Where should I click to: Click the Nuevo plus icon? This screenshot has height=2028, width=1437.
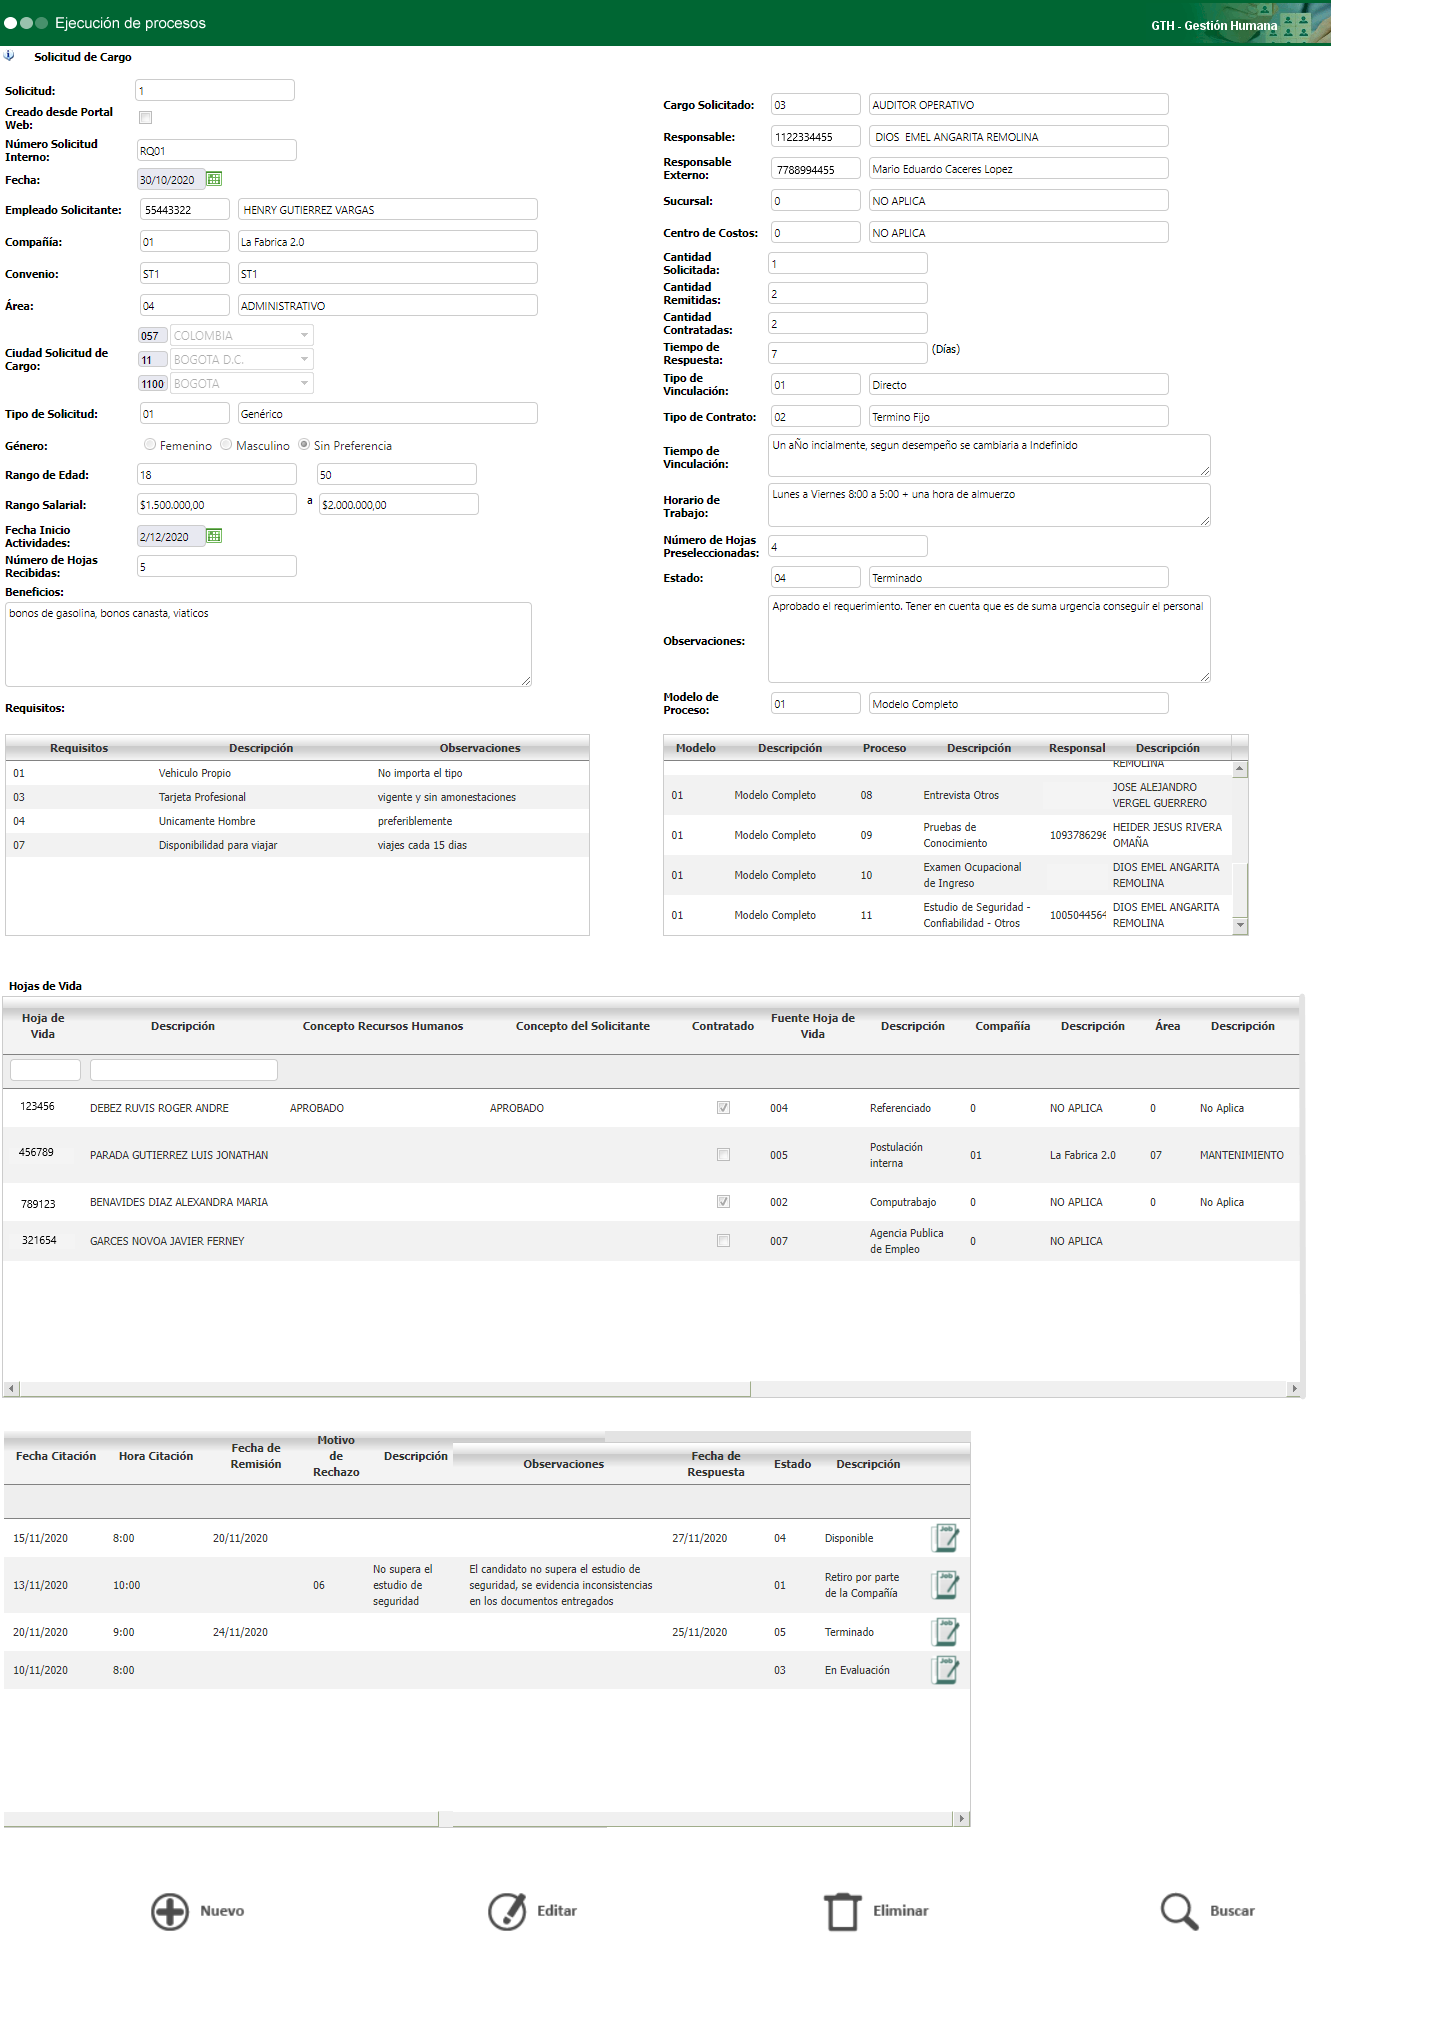pos(170,1911)
